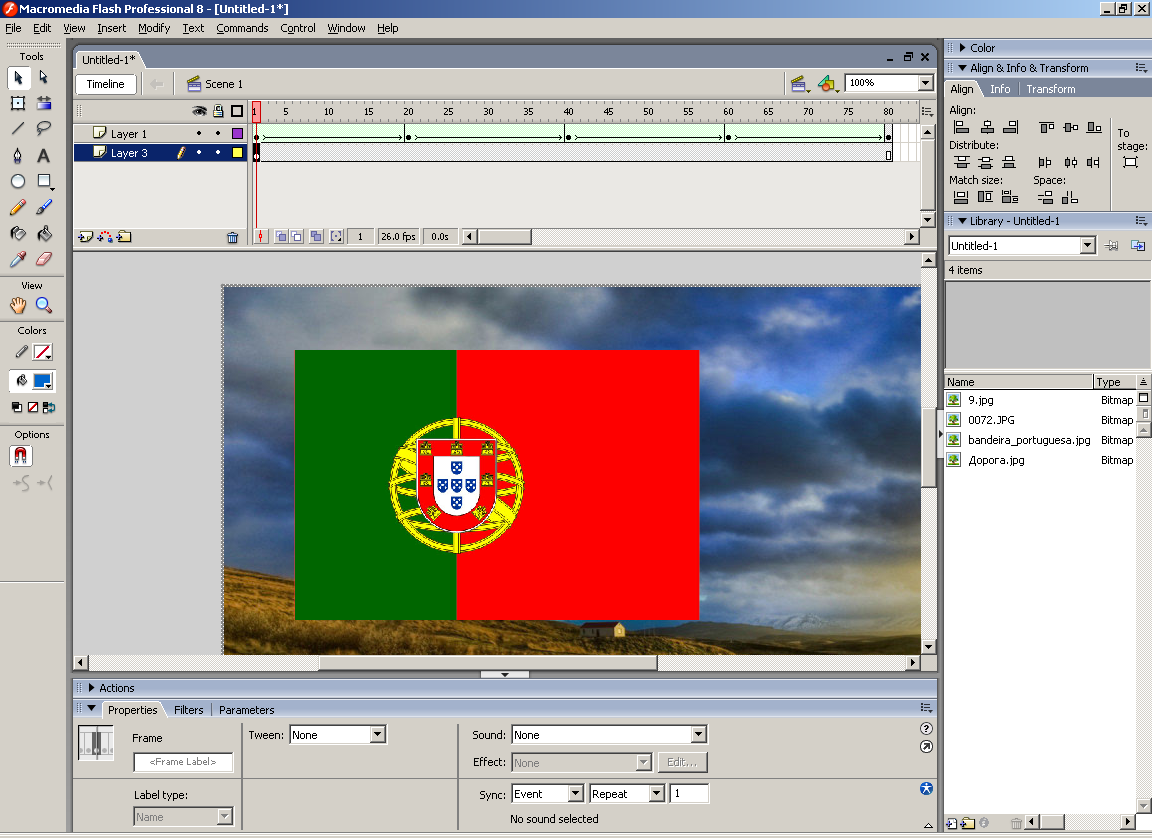Select the Paint Bucket tool
Viewport: 1152px width, 838px height.
[43, 234]
